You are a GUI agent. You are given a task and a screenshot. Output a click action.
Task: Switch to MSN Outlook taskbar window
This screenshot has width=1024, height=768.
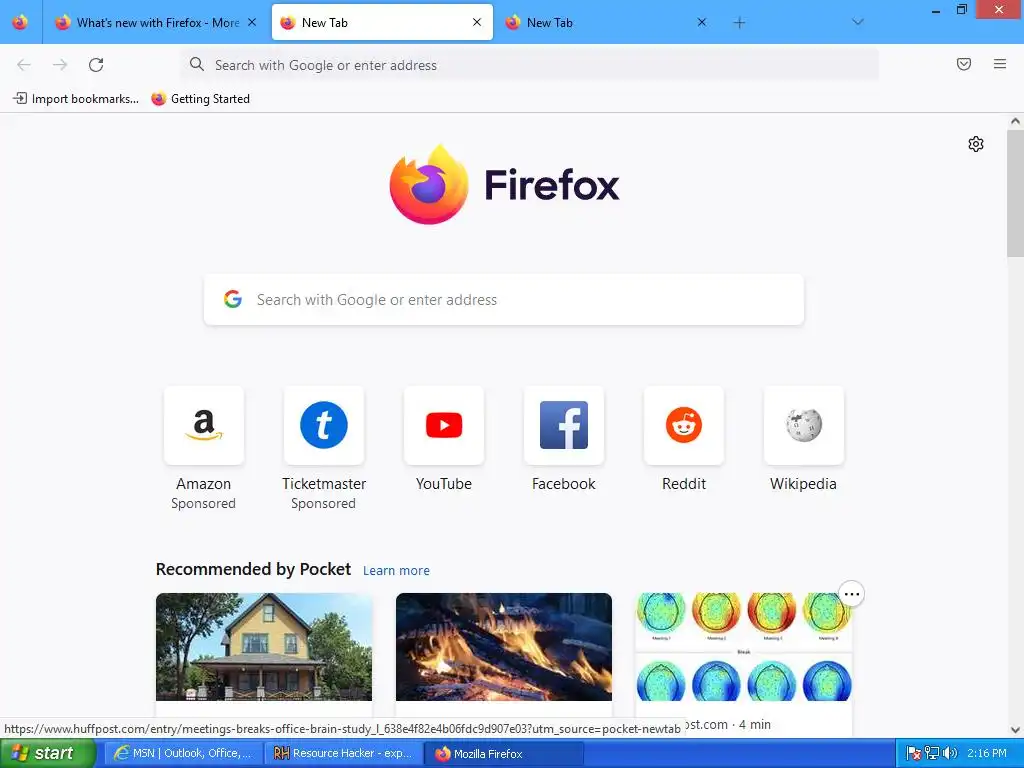[183, 754]
